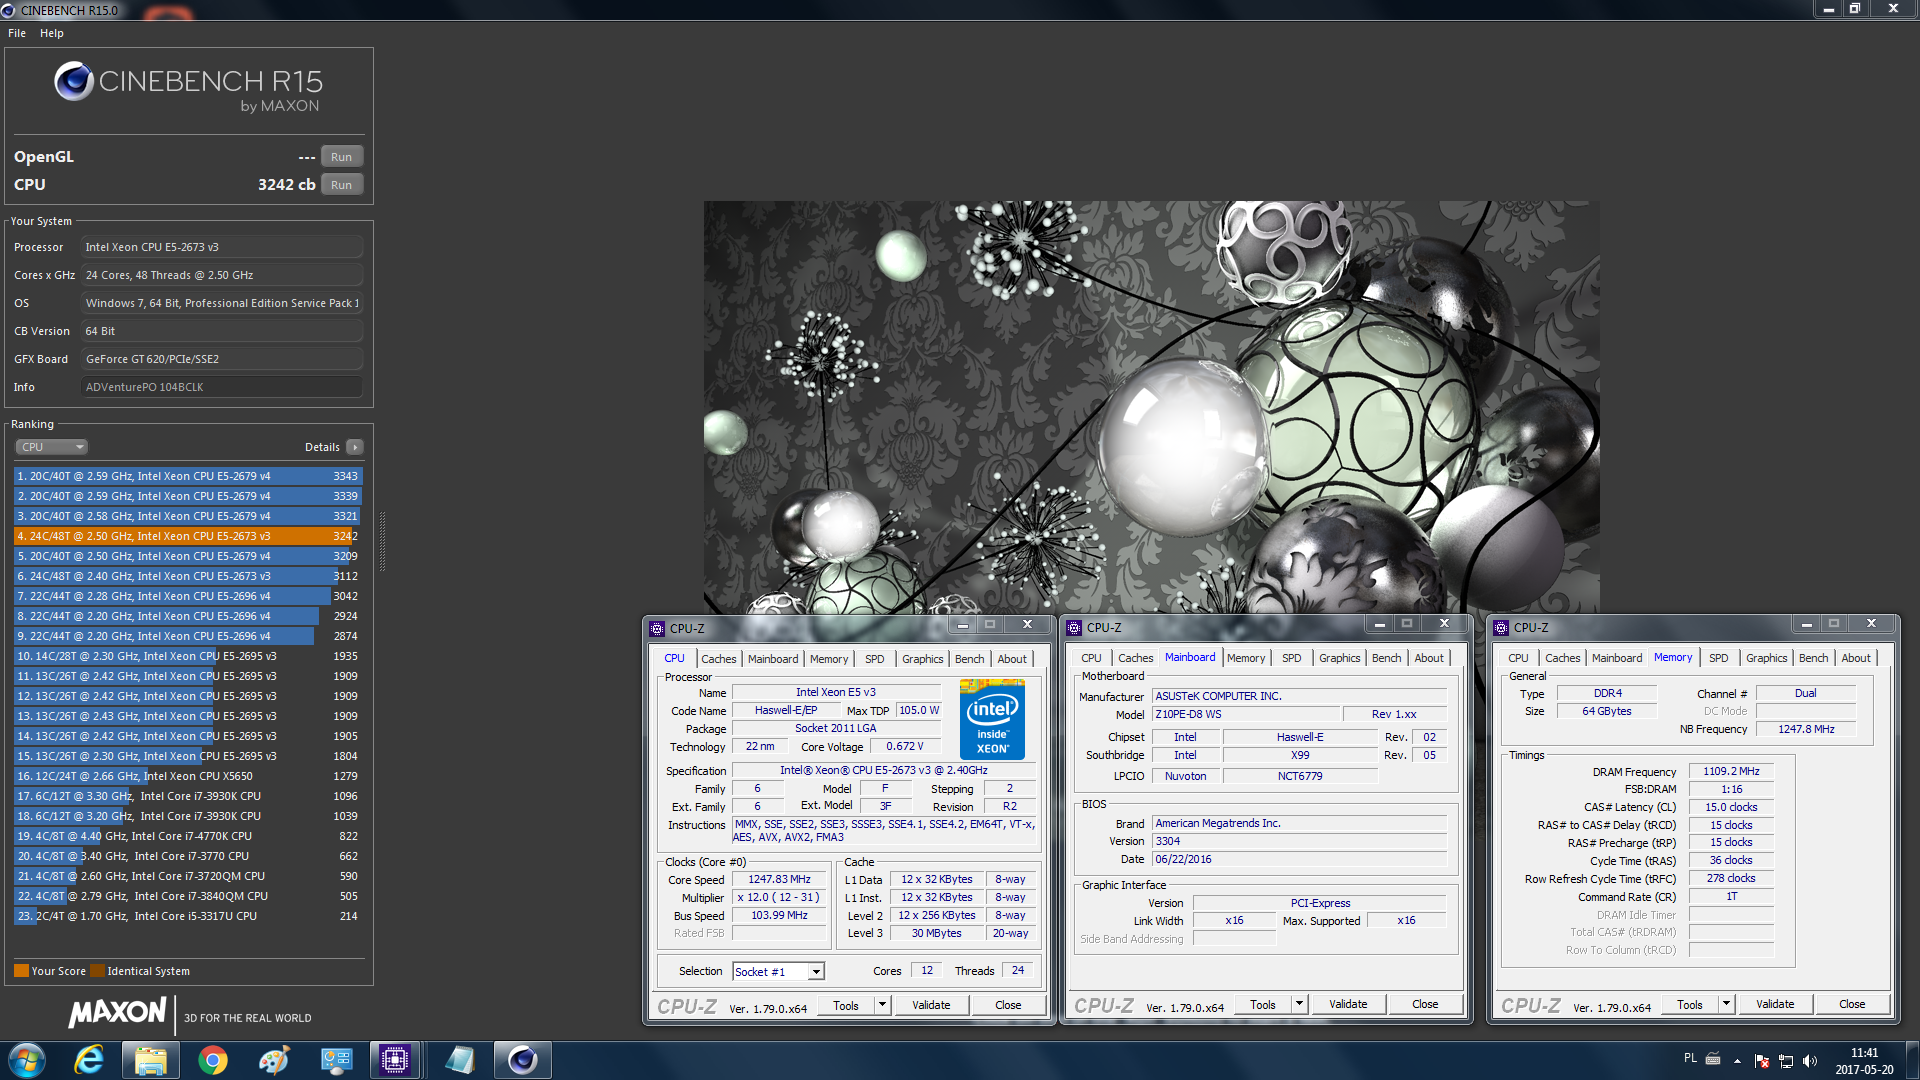Click the MAXON logo
The width and height of the screenshot is (1920, 1080).
click(x=117, y=1013)
